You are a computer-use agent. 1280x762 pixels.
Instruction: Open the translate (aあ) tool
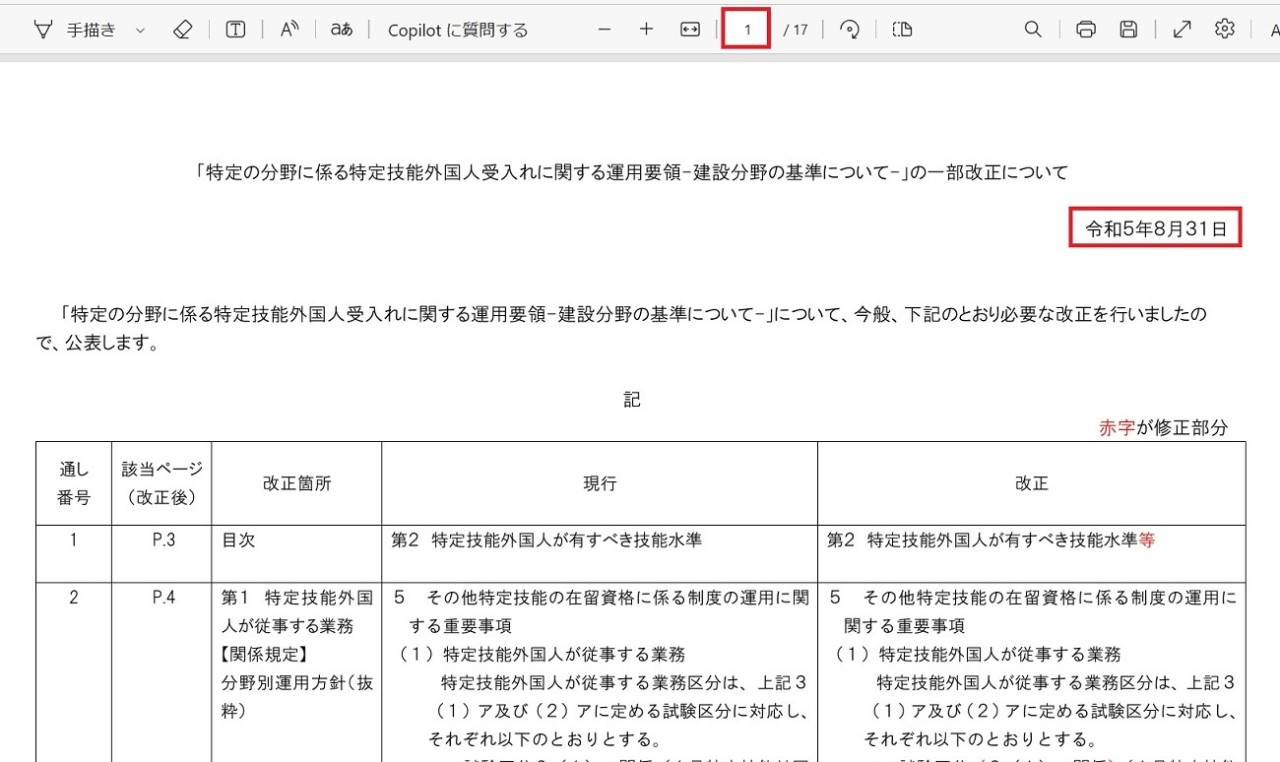click(x=342, y=30)
